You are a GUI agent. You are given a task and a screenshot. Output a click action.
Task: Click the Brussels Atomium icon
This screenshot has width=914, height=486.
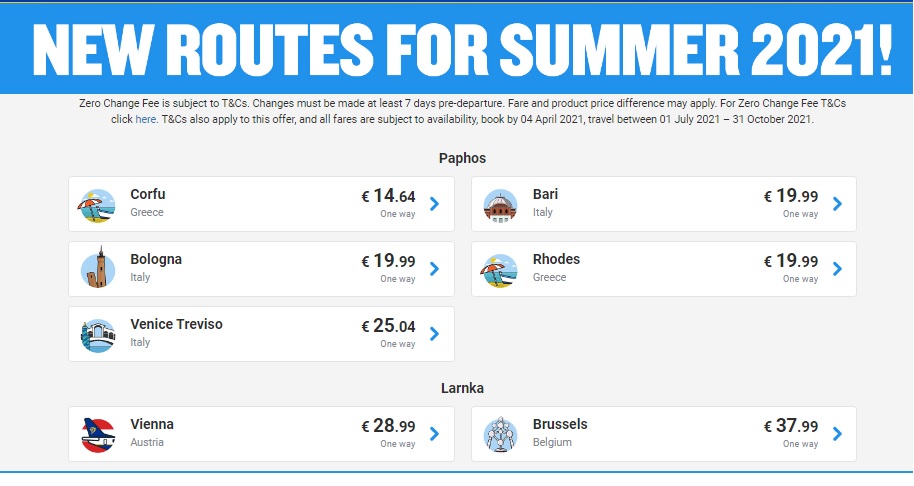pos(500,434)
